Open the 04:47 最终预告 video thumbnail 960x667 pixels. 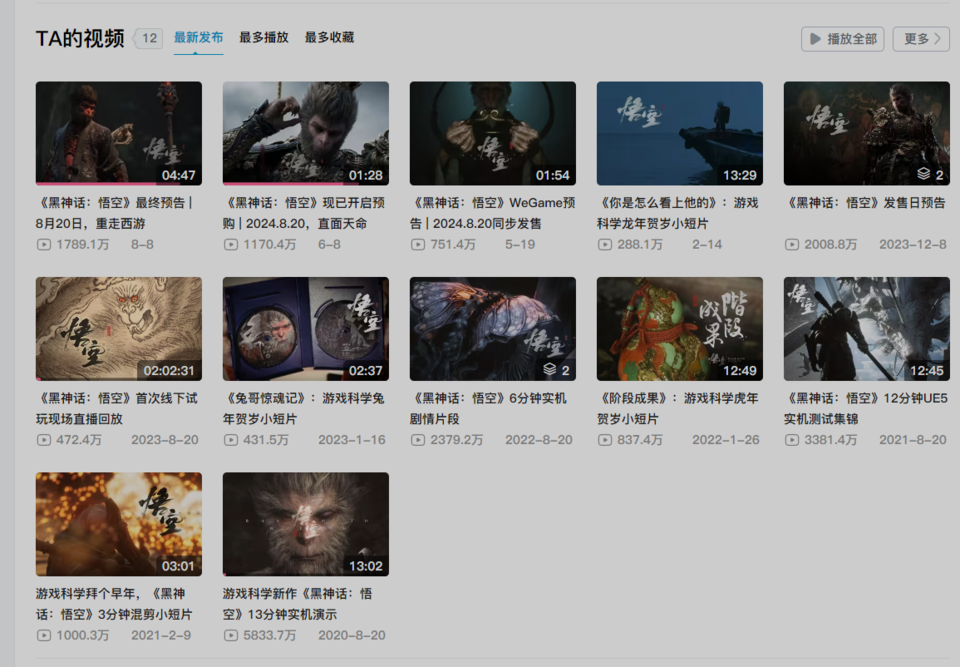(119, 133)
